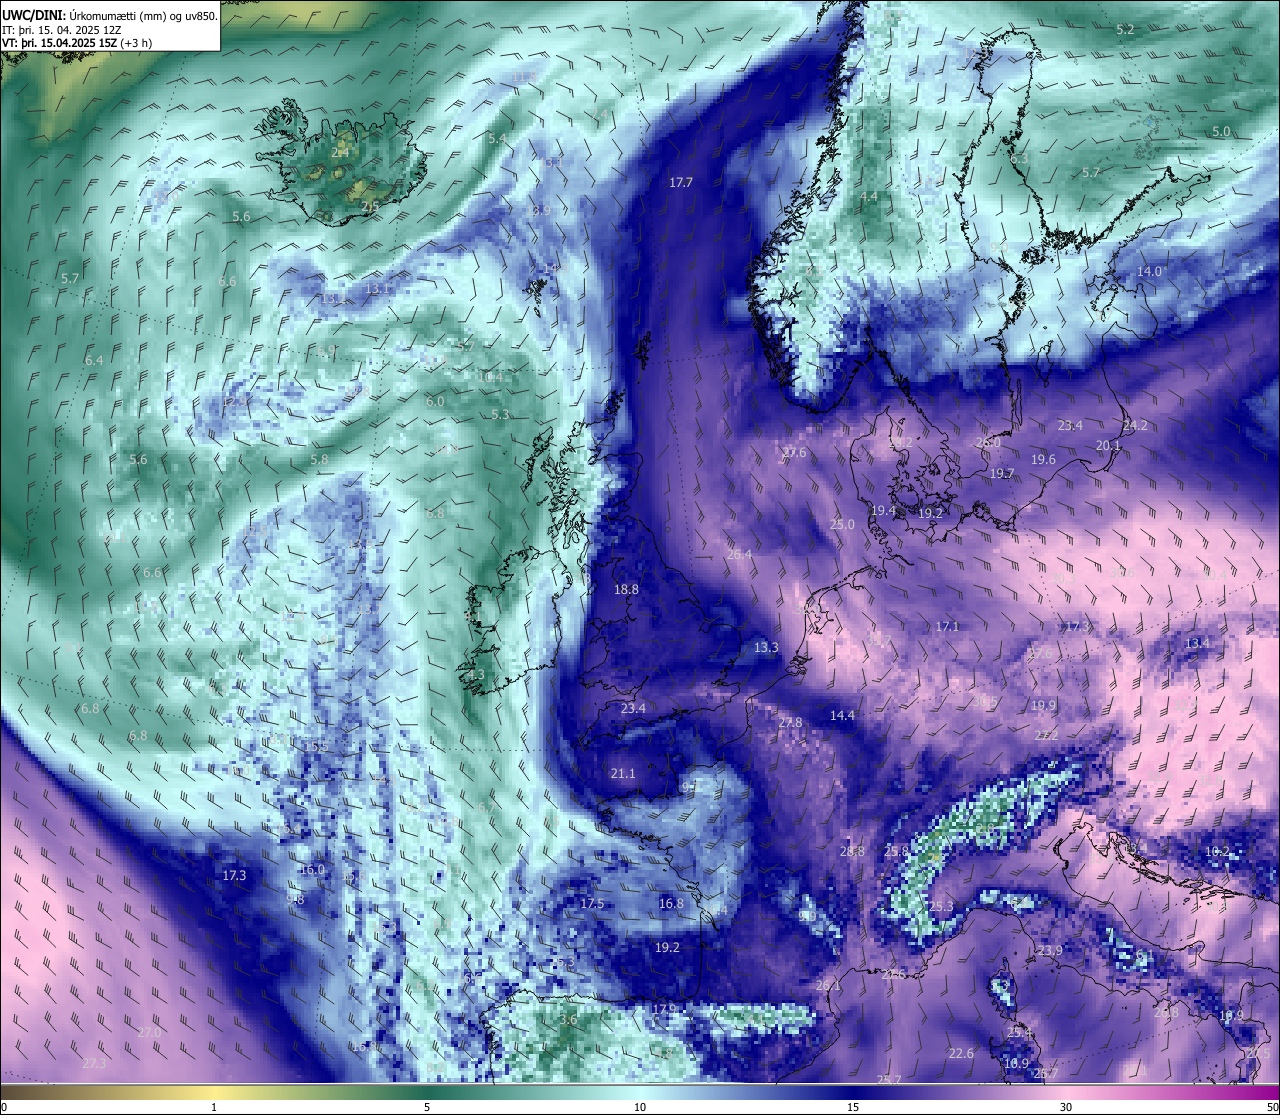Click the 6.4 value at the left edge
The image size is (1280, 1115).
pos(94,360)
